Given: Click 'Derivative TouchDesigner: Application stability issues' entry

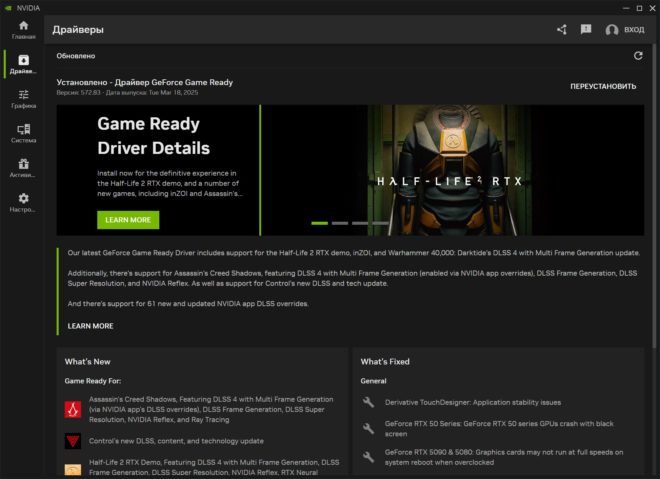Looking at the screenshot, I should (x=473, y=402).
